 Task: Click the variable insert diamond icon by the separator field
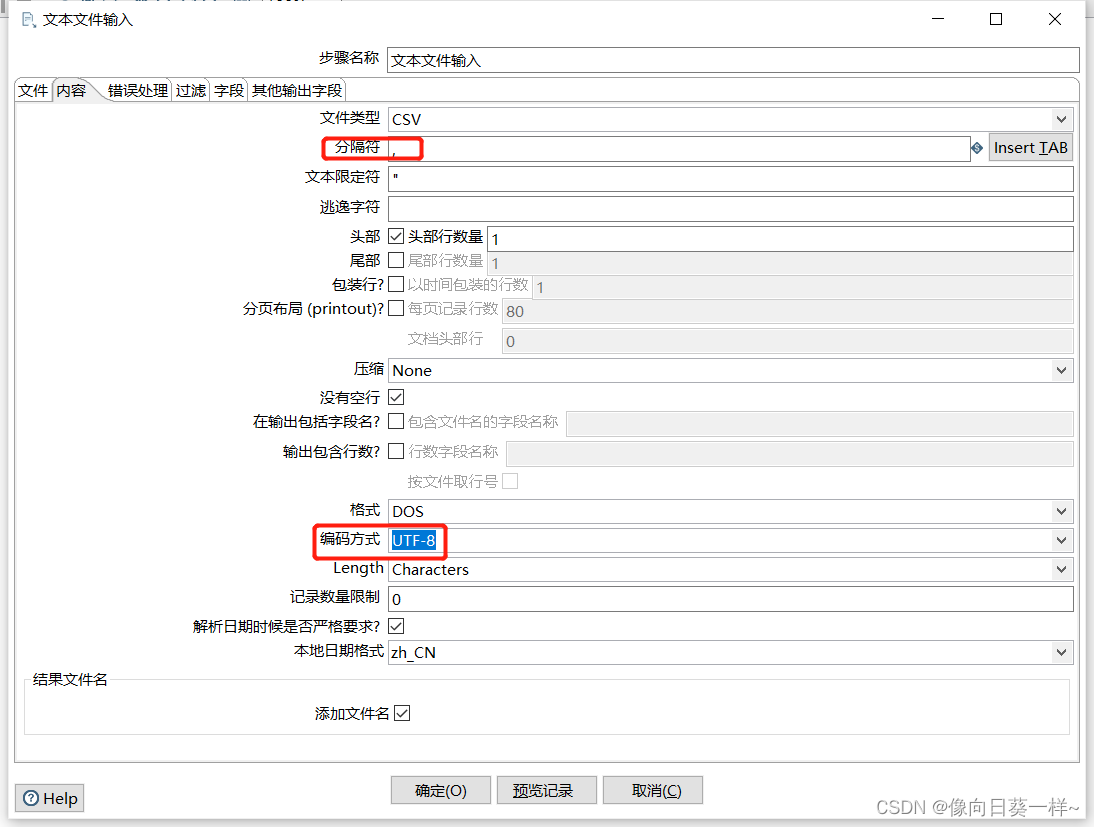pos(977,148)
